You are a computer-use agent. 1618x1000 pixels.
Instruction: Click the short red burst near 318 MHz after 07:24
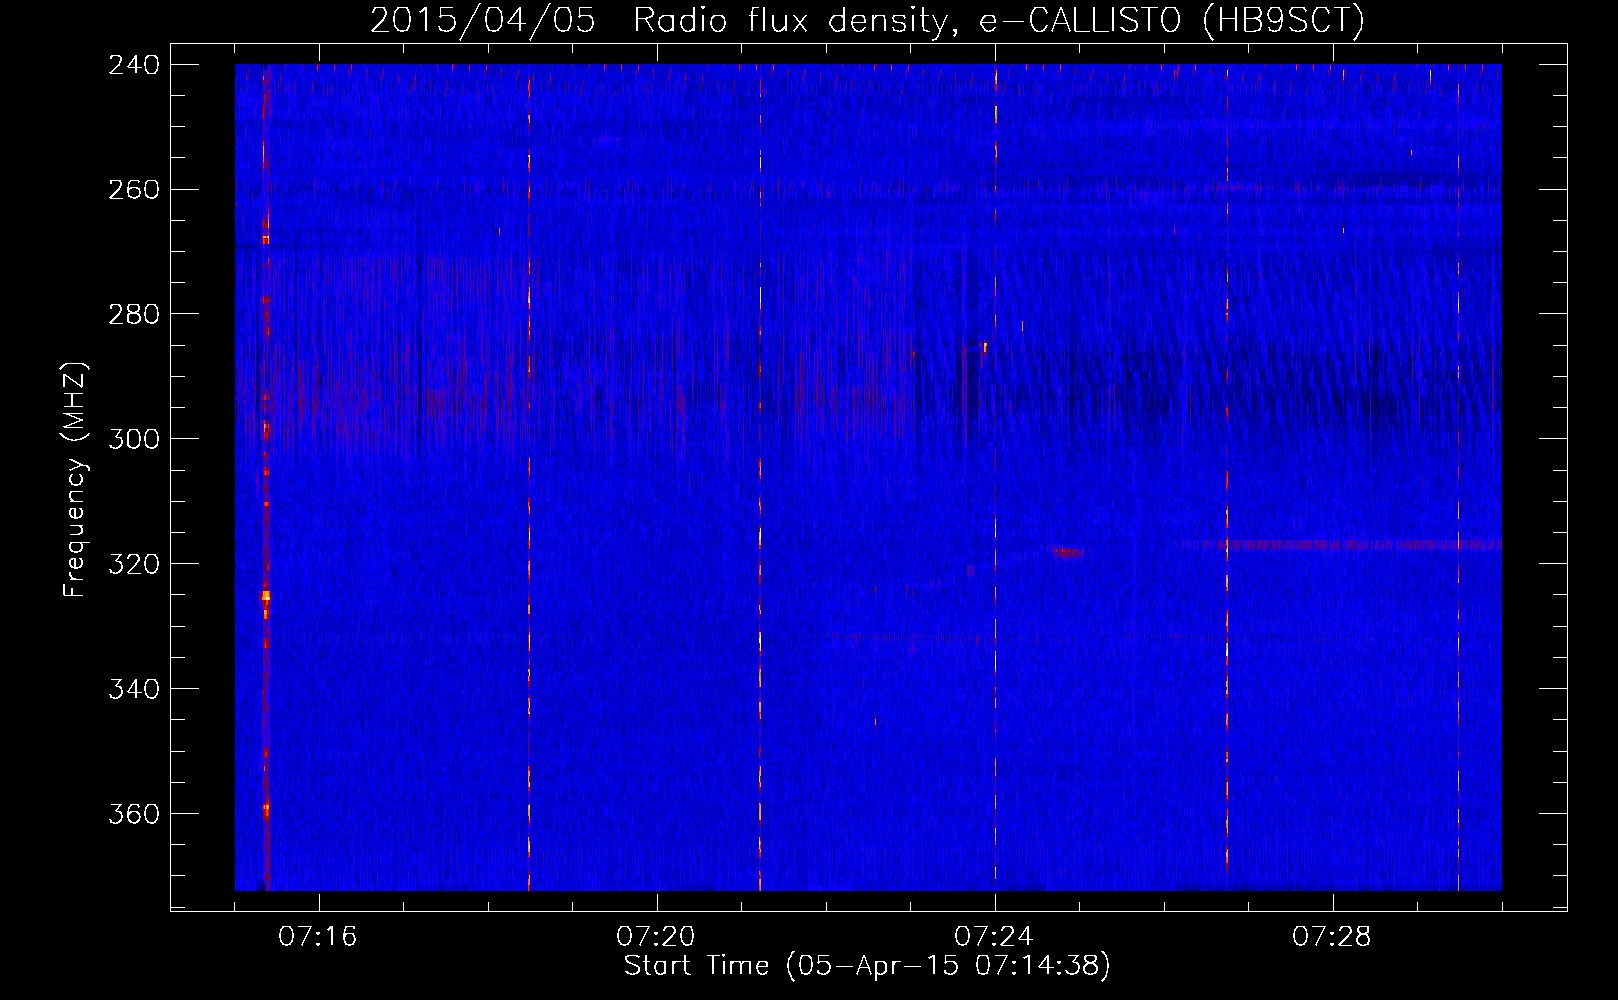(x=1067, y=552)
